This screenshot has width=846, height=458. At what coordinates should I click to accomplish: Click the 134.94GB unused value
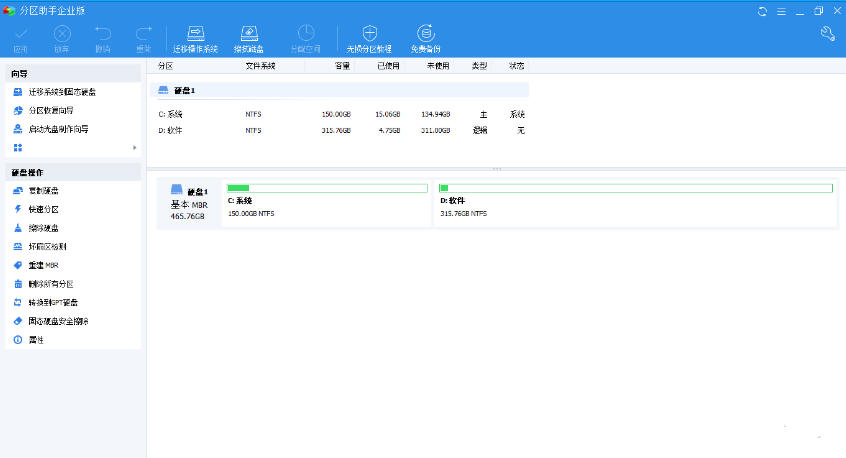point(435,114)
